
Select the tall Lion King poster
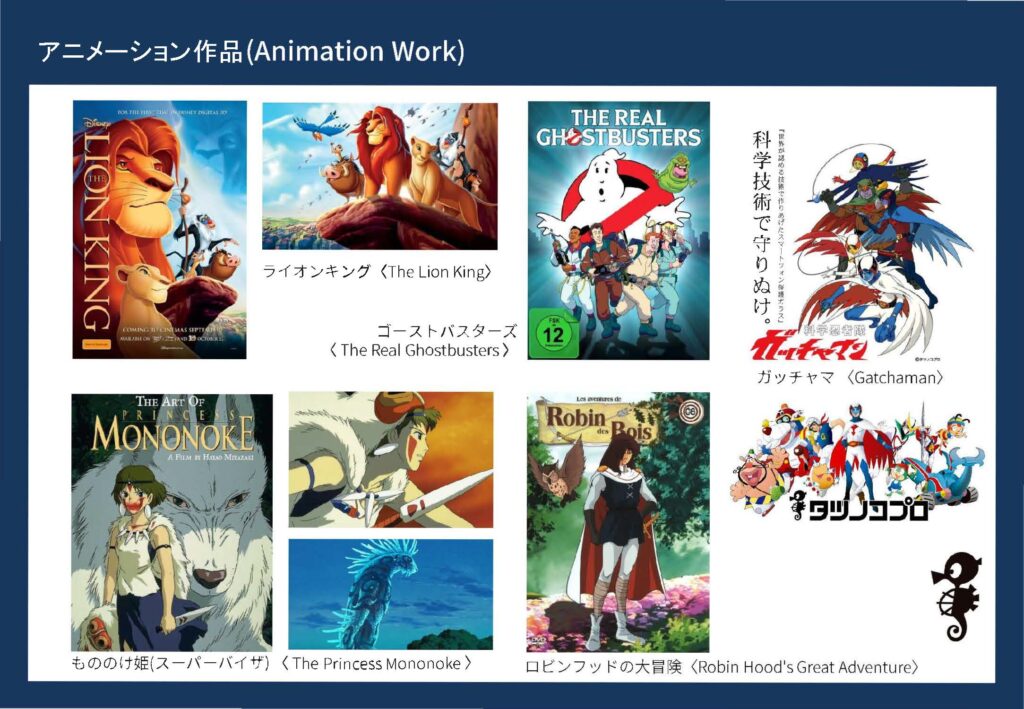click(x=159, y=230)
